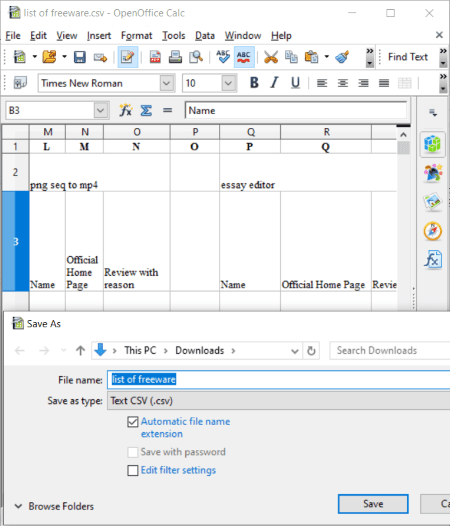The image size is (450, 526).
Task: Align text right
Action: [363, 83]
